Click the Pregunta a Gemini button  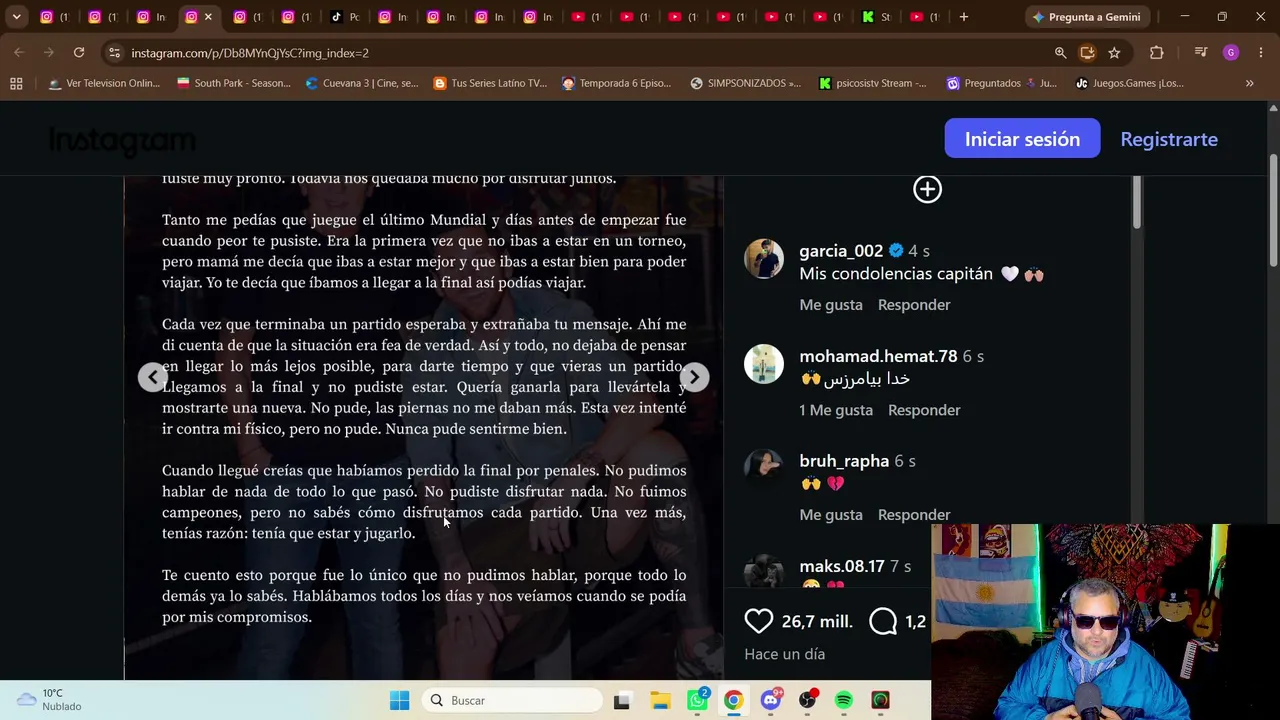click(x=1086, y=16)
